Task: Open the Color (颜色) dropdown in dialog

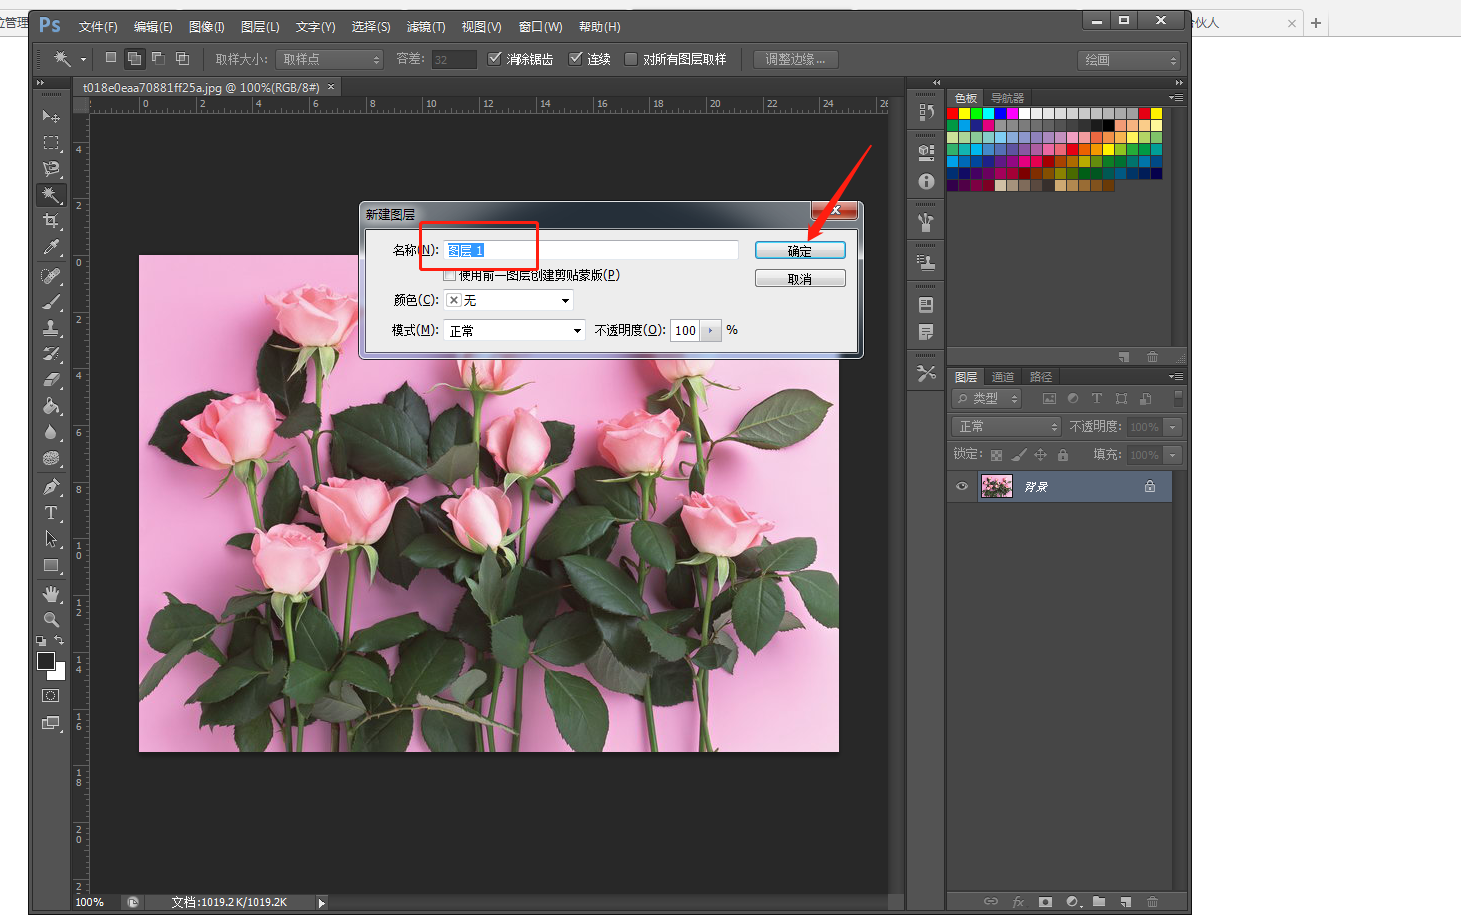Action: pos(508,300)
